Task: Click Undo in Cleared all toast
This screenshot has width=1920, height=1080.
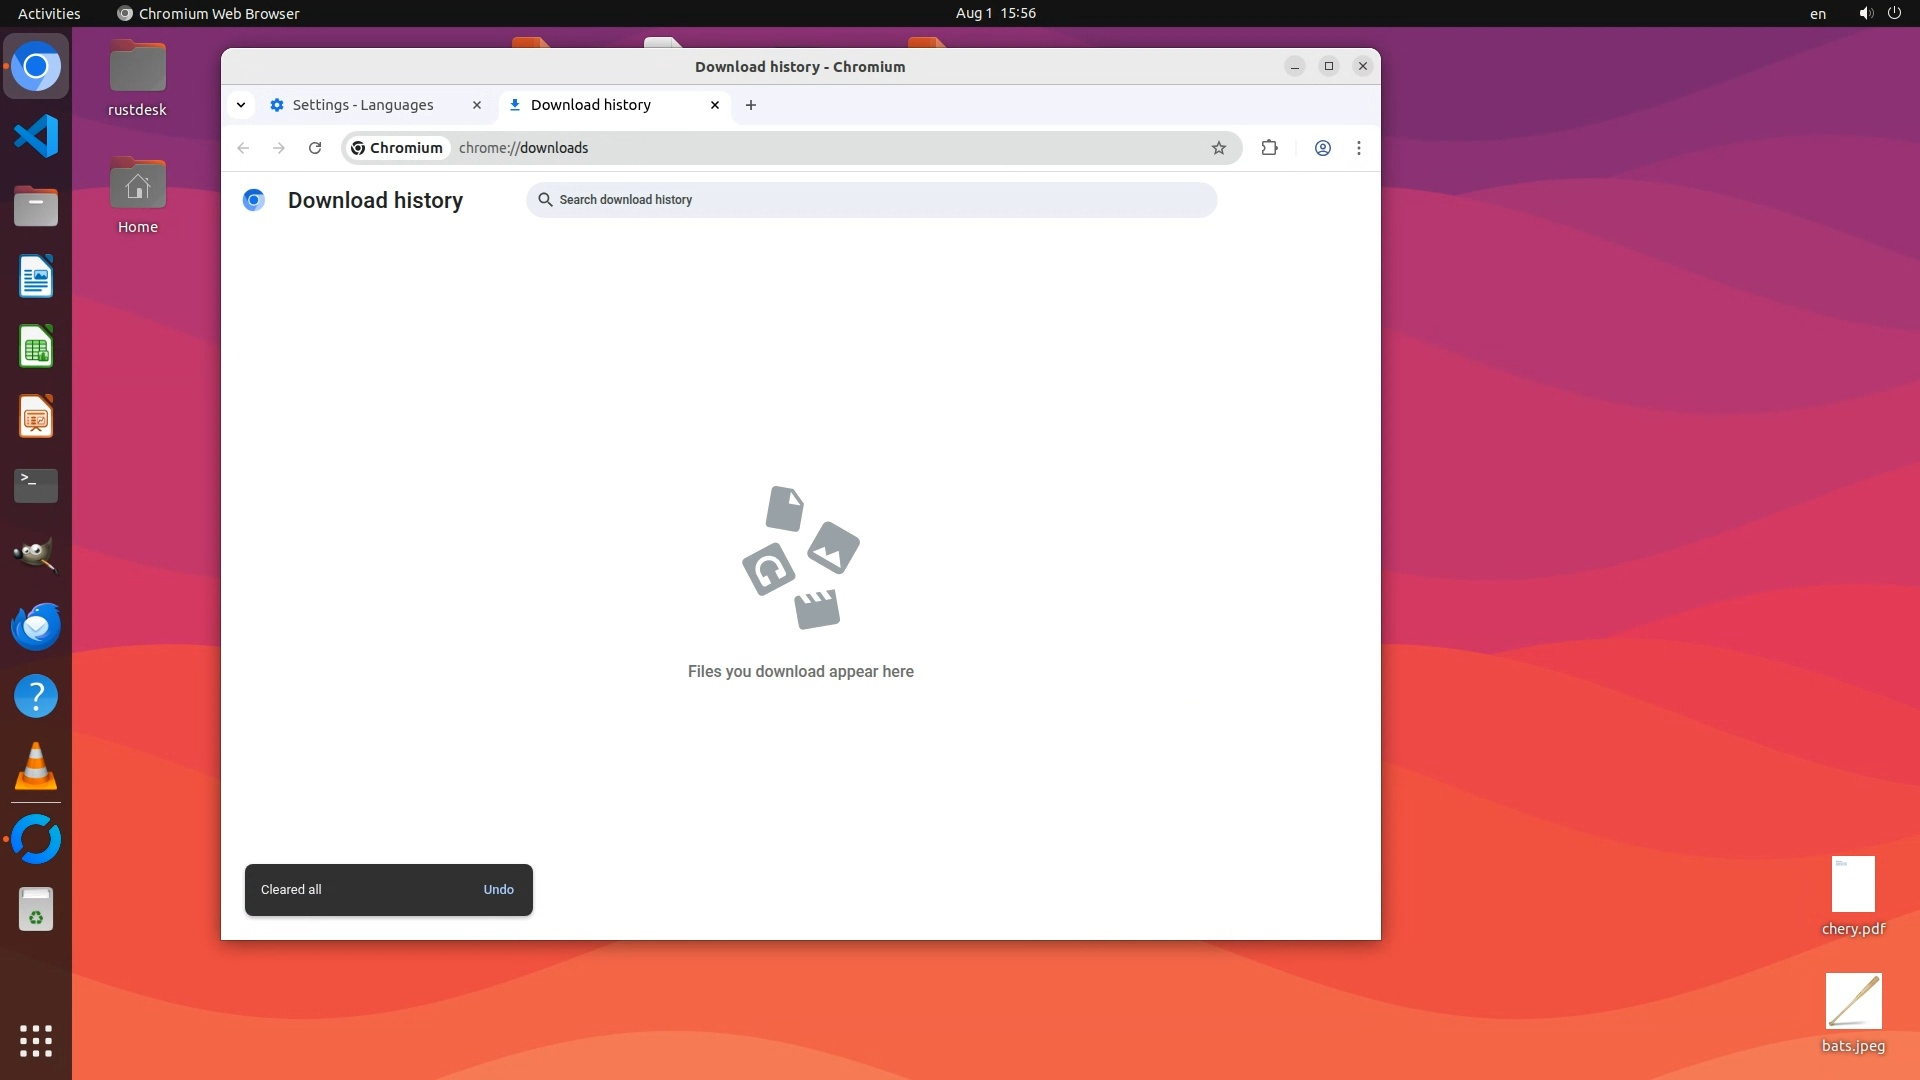Action: [x=498, y=889]
